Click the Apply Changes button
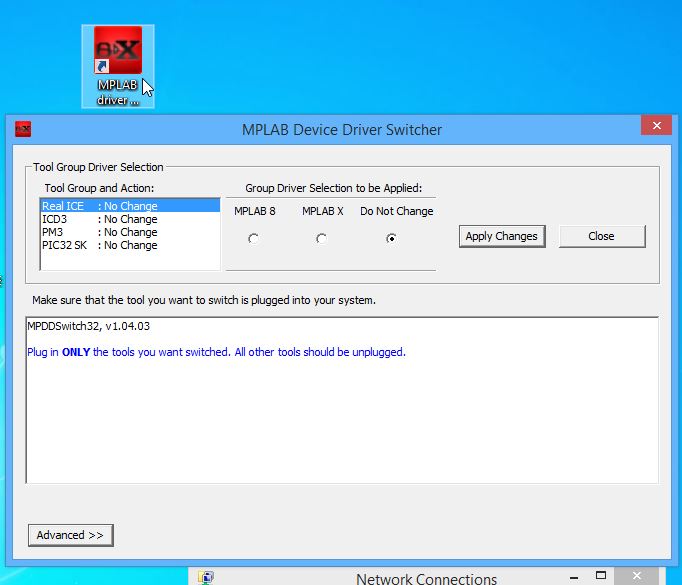 [x=502, y=236]
